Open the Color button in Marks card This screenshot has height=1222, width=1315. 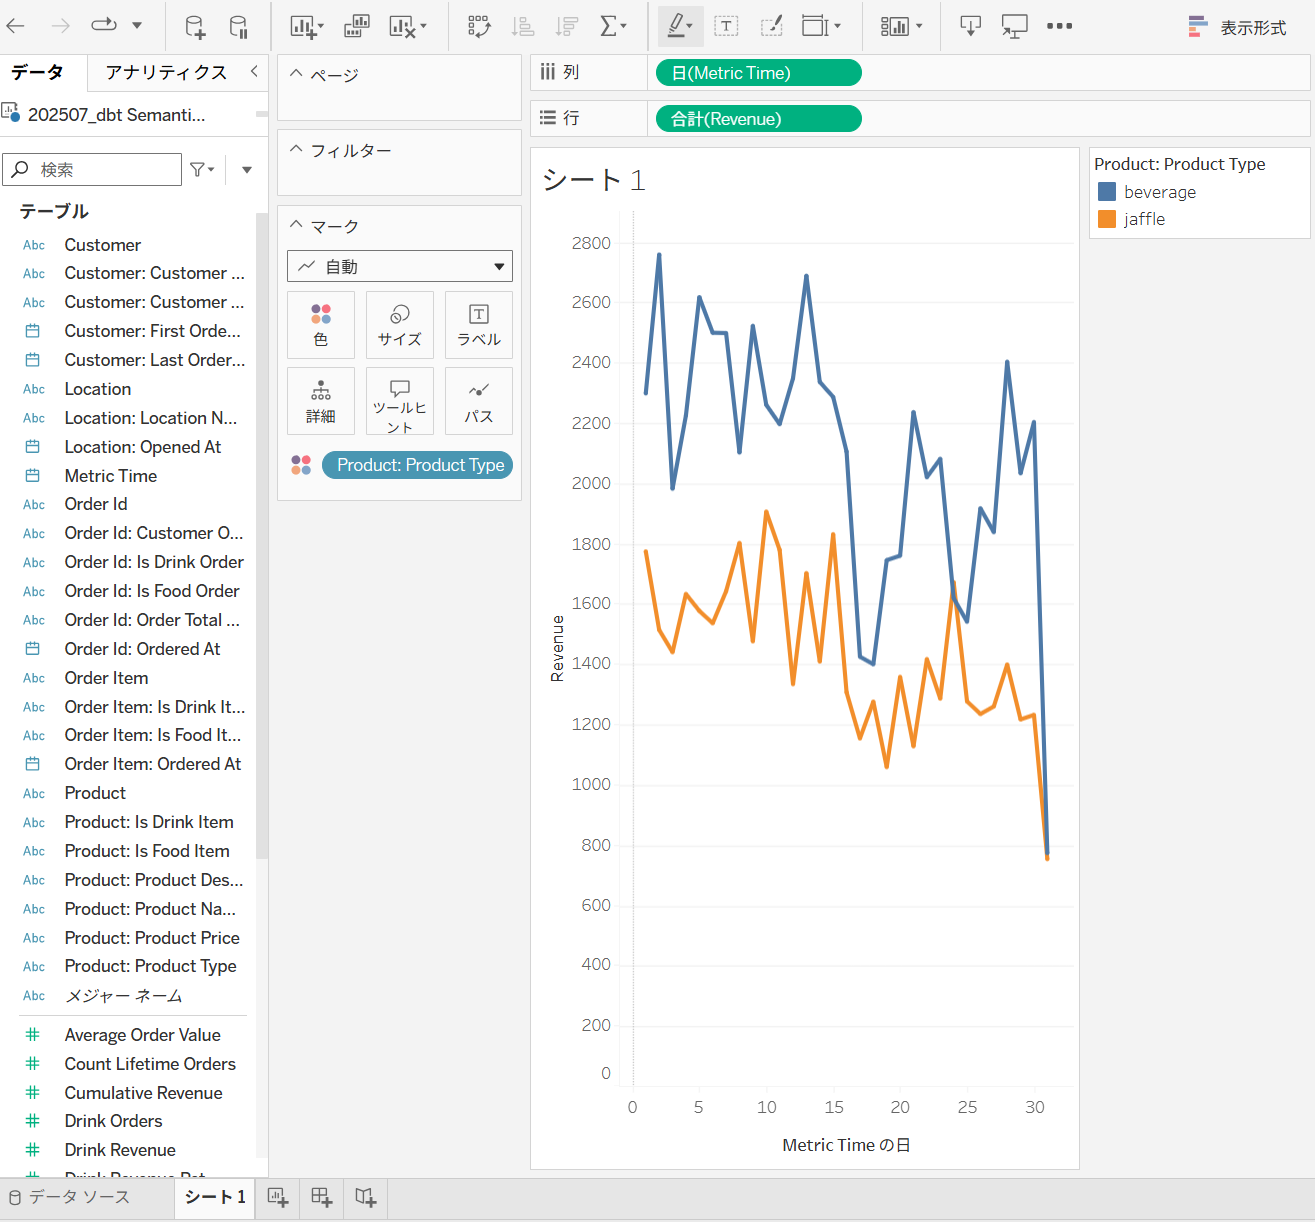[x=321, y=325]
